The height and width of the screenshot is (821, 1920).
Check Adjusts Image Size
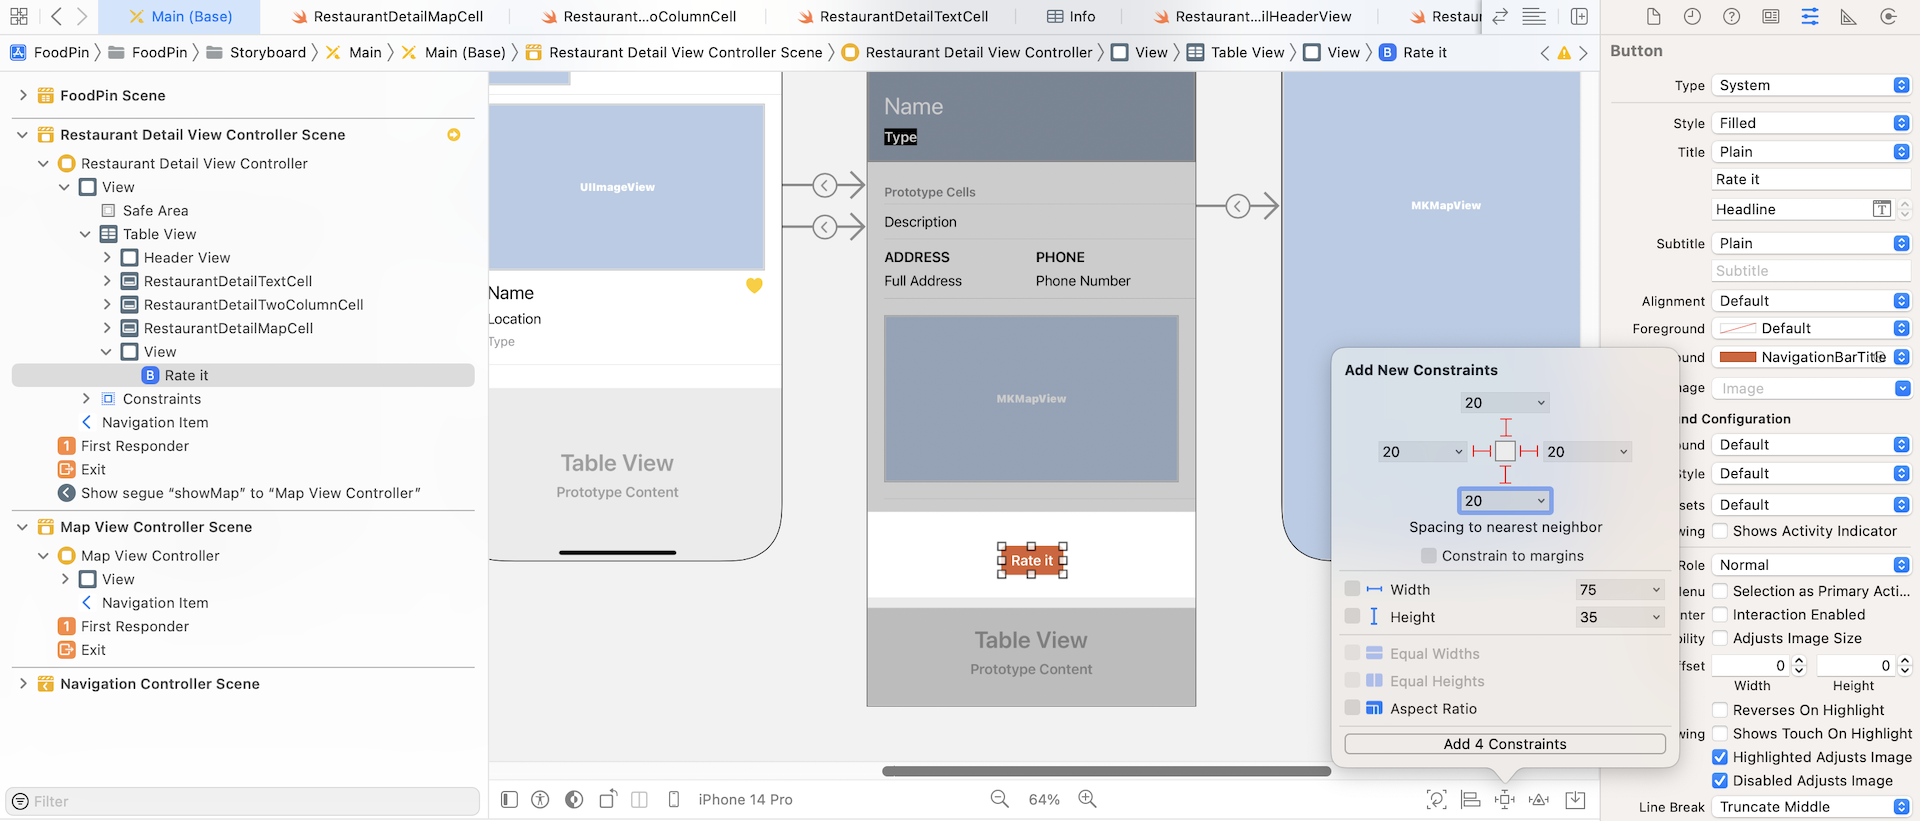click(1720, 638)
